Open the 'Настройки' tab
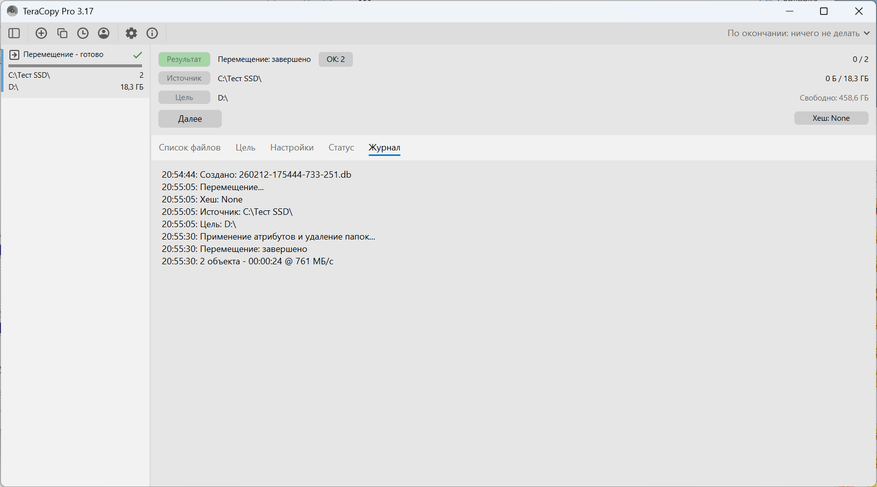Viewport: 877px width, 487px height. coord(291,148)
